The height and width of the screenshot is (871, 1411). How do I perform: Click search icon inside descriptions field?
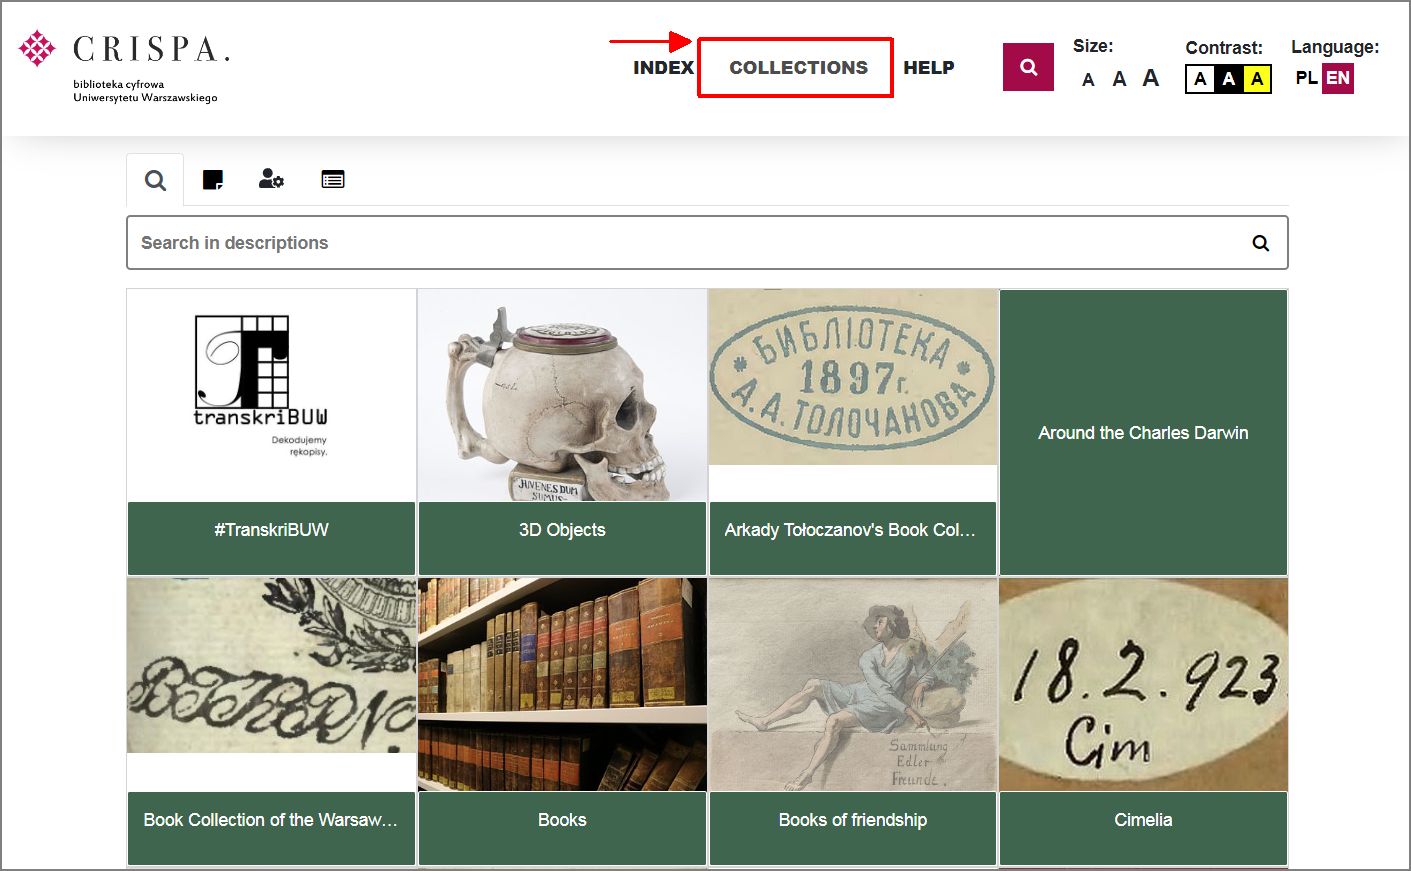pyautogui.click(x=1260, y=243)
